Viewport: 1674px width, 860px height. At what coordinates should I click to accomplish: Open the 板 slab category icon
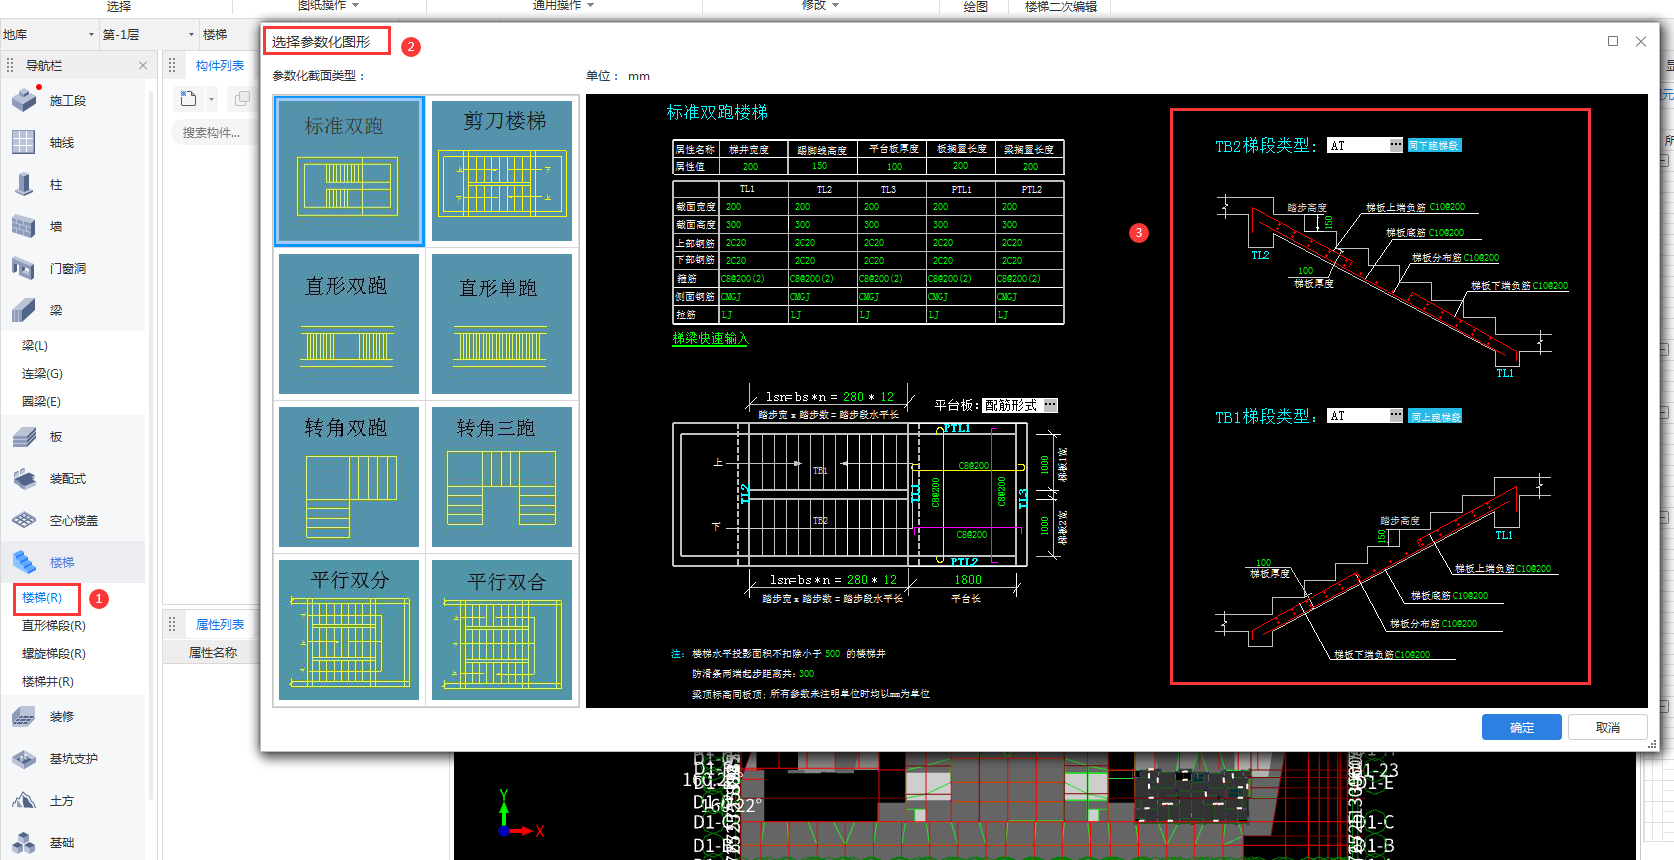24,436
